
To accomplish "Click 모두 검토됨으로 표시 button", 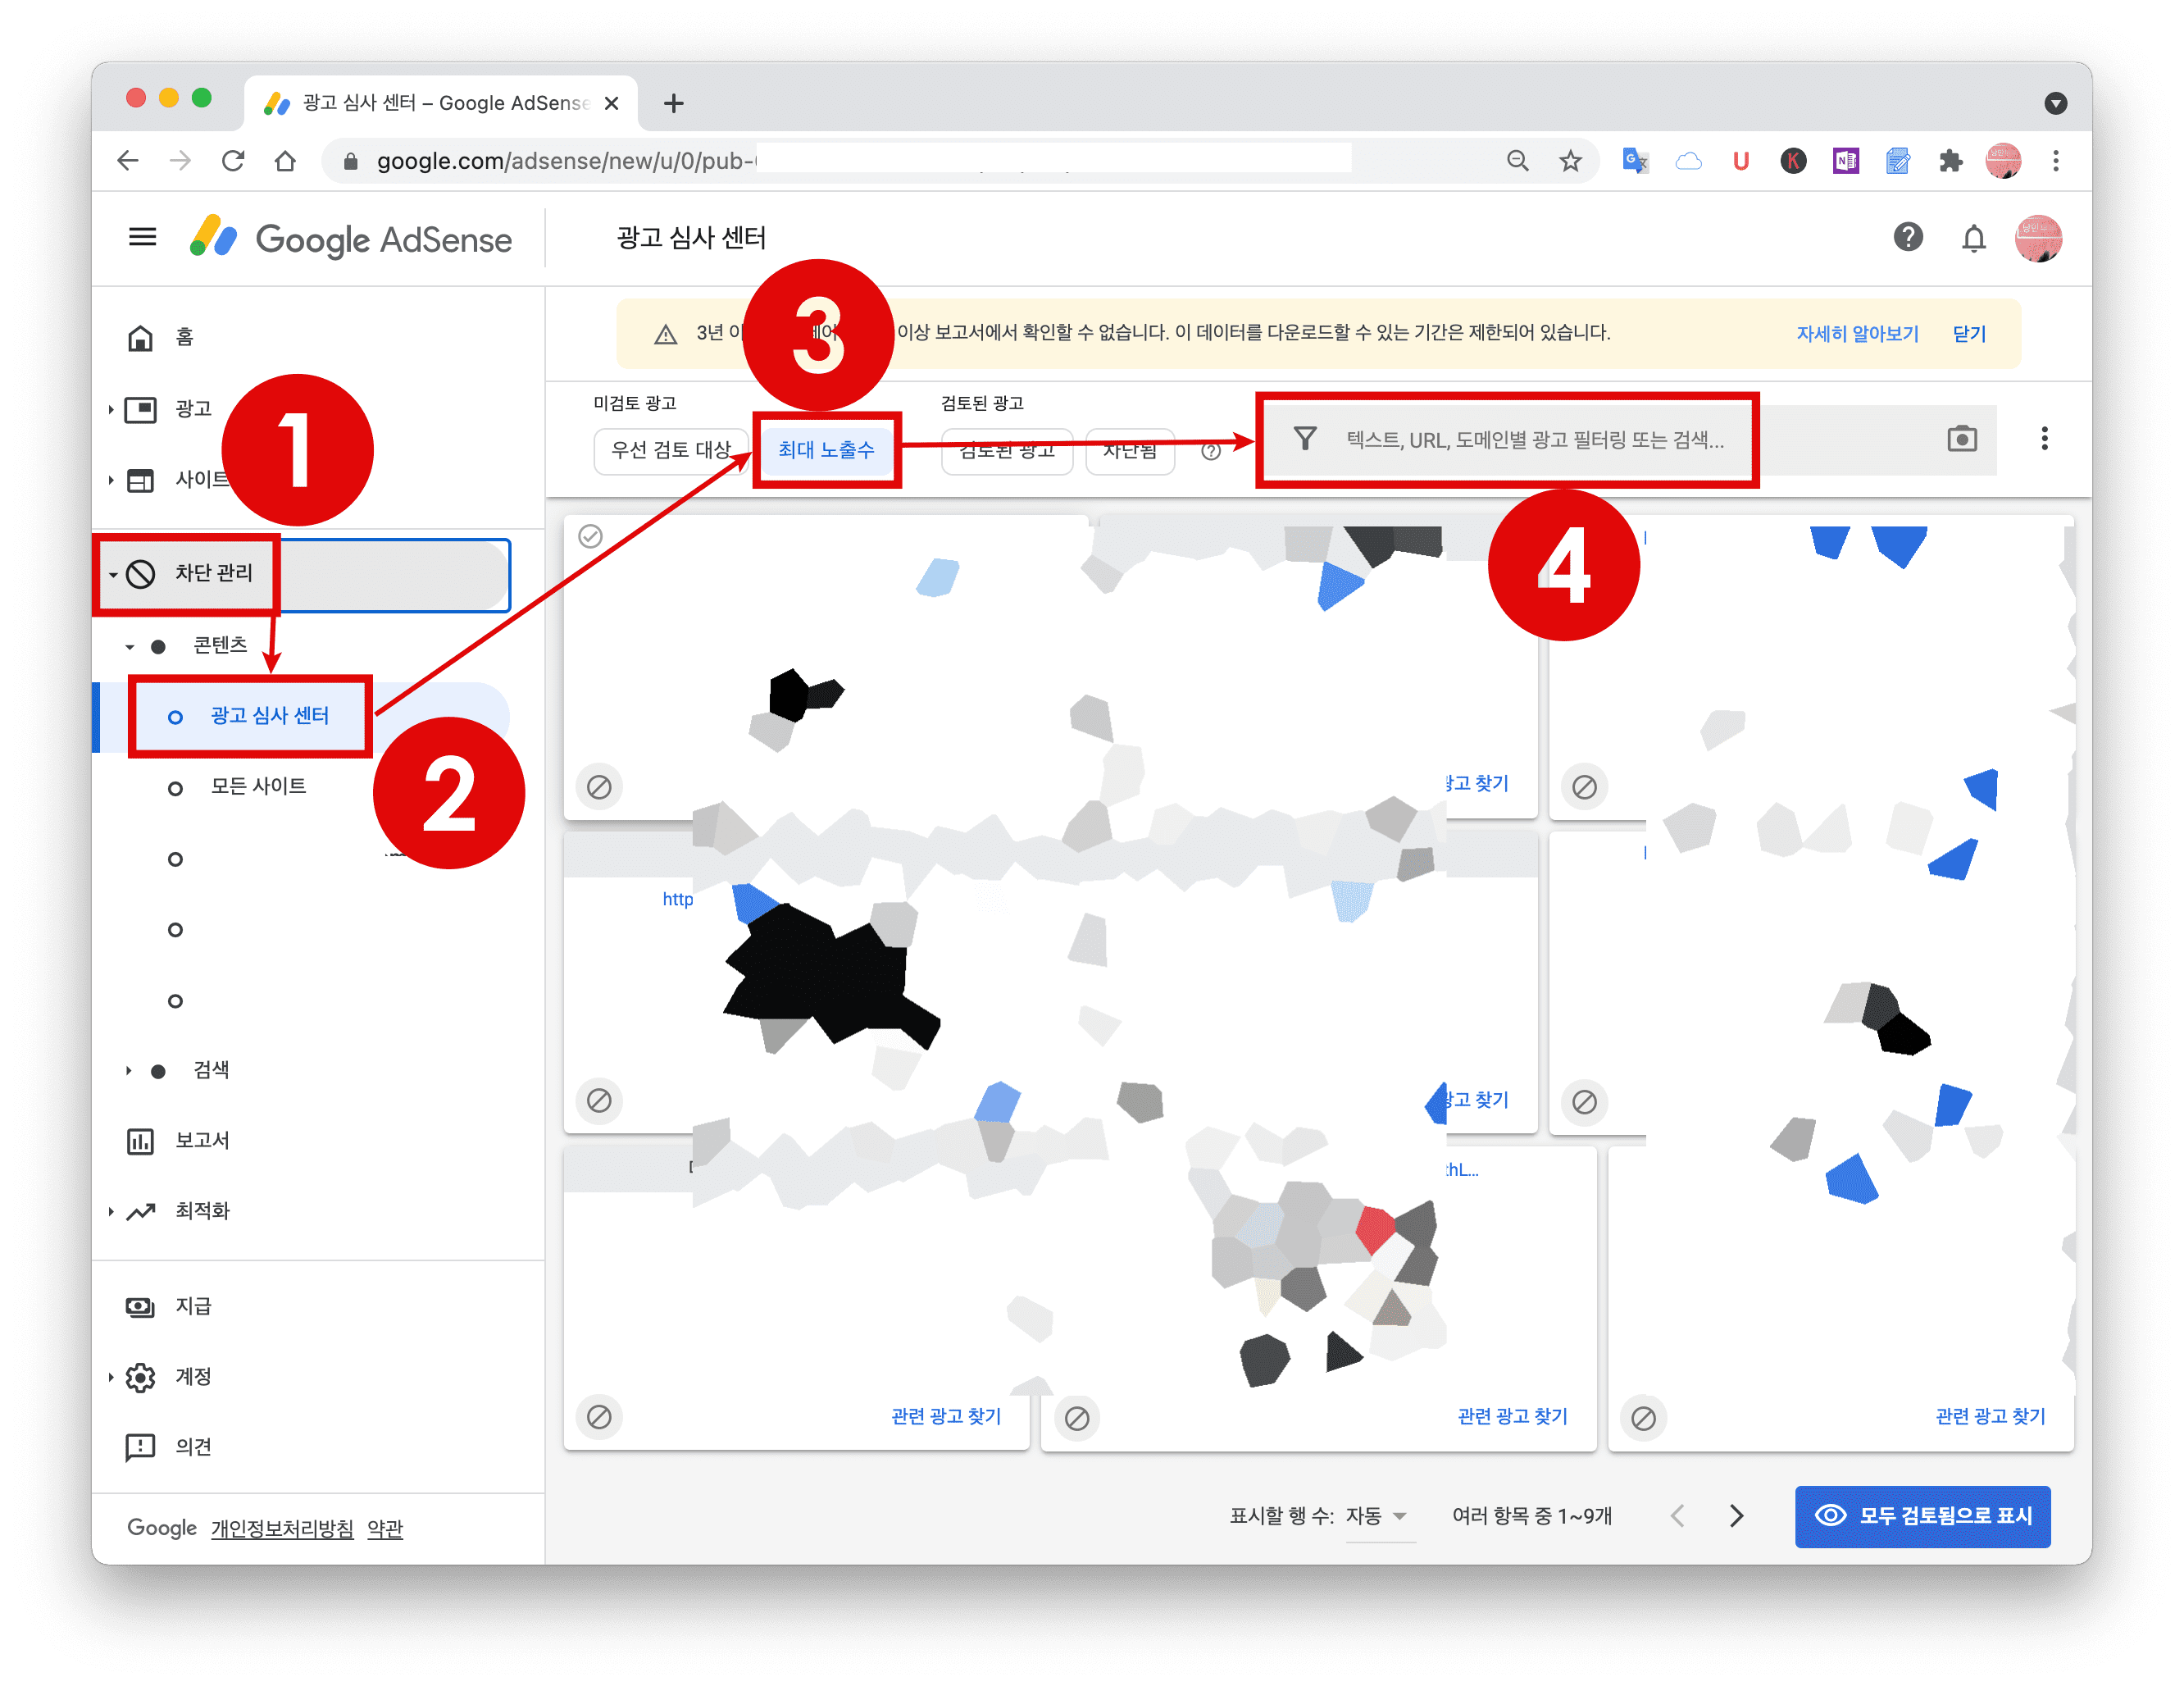I will click(x=1922, y=1516).
